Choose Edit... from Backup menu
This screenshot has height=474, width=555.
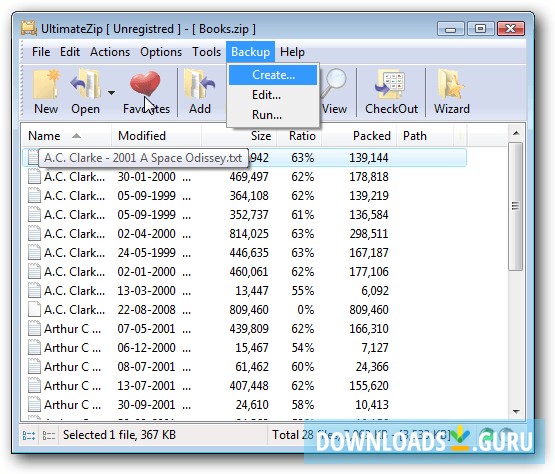(x=273, y=95)
